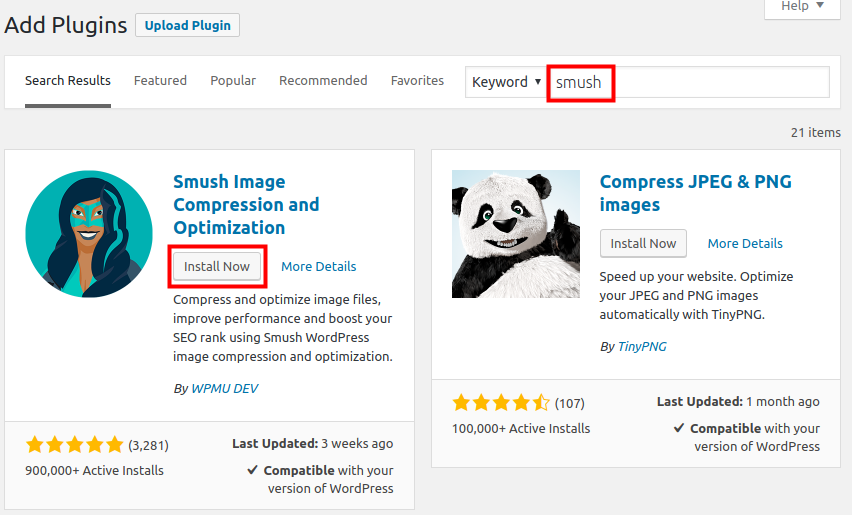Click the Smush five-star rating
The image size is (852, 515).
pyautogui.click(x=75, y=444)
